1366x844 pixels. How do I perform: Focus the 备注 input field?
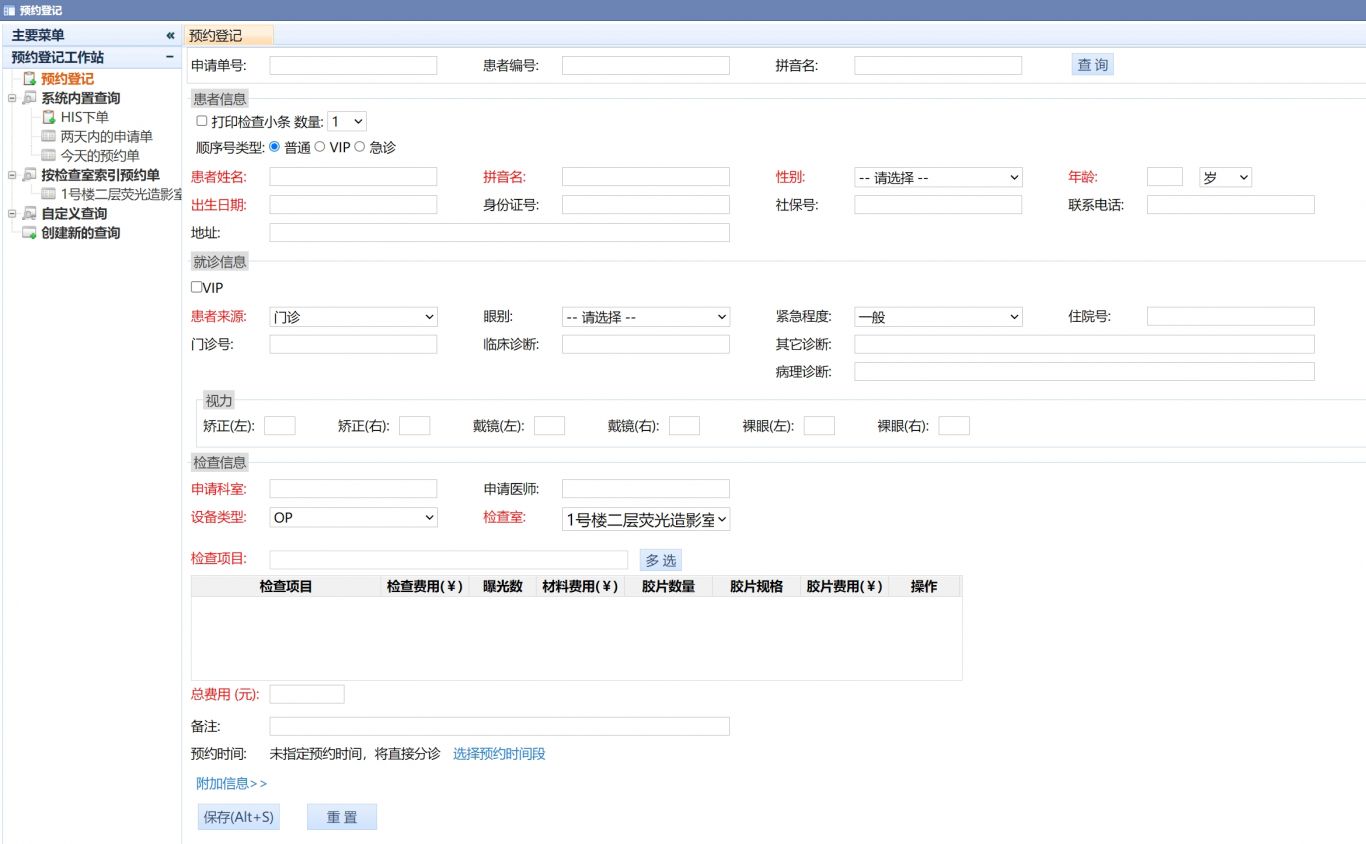point(499,726)
